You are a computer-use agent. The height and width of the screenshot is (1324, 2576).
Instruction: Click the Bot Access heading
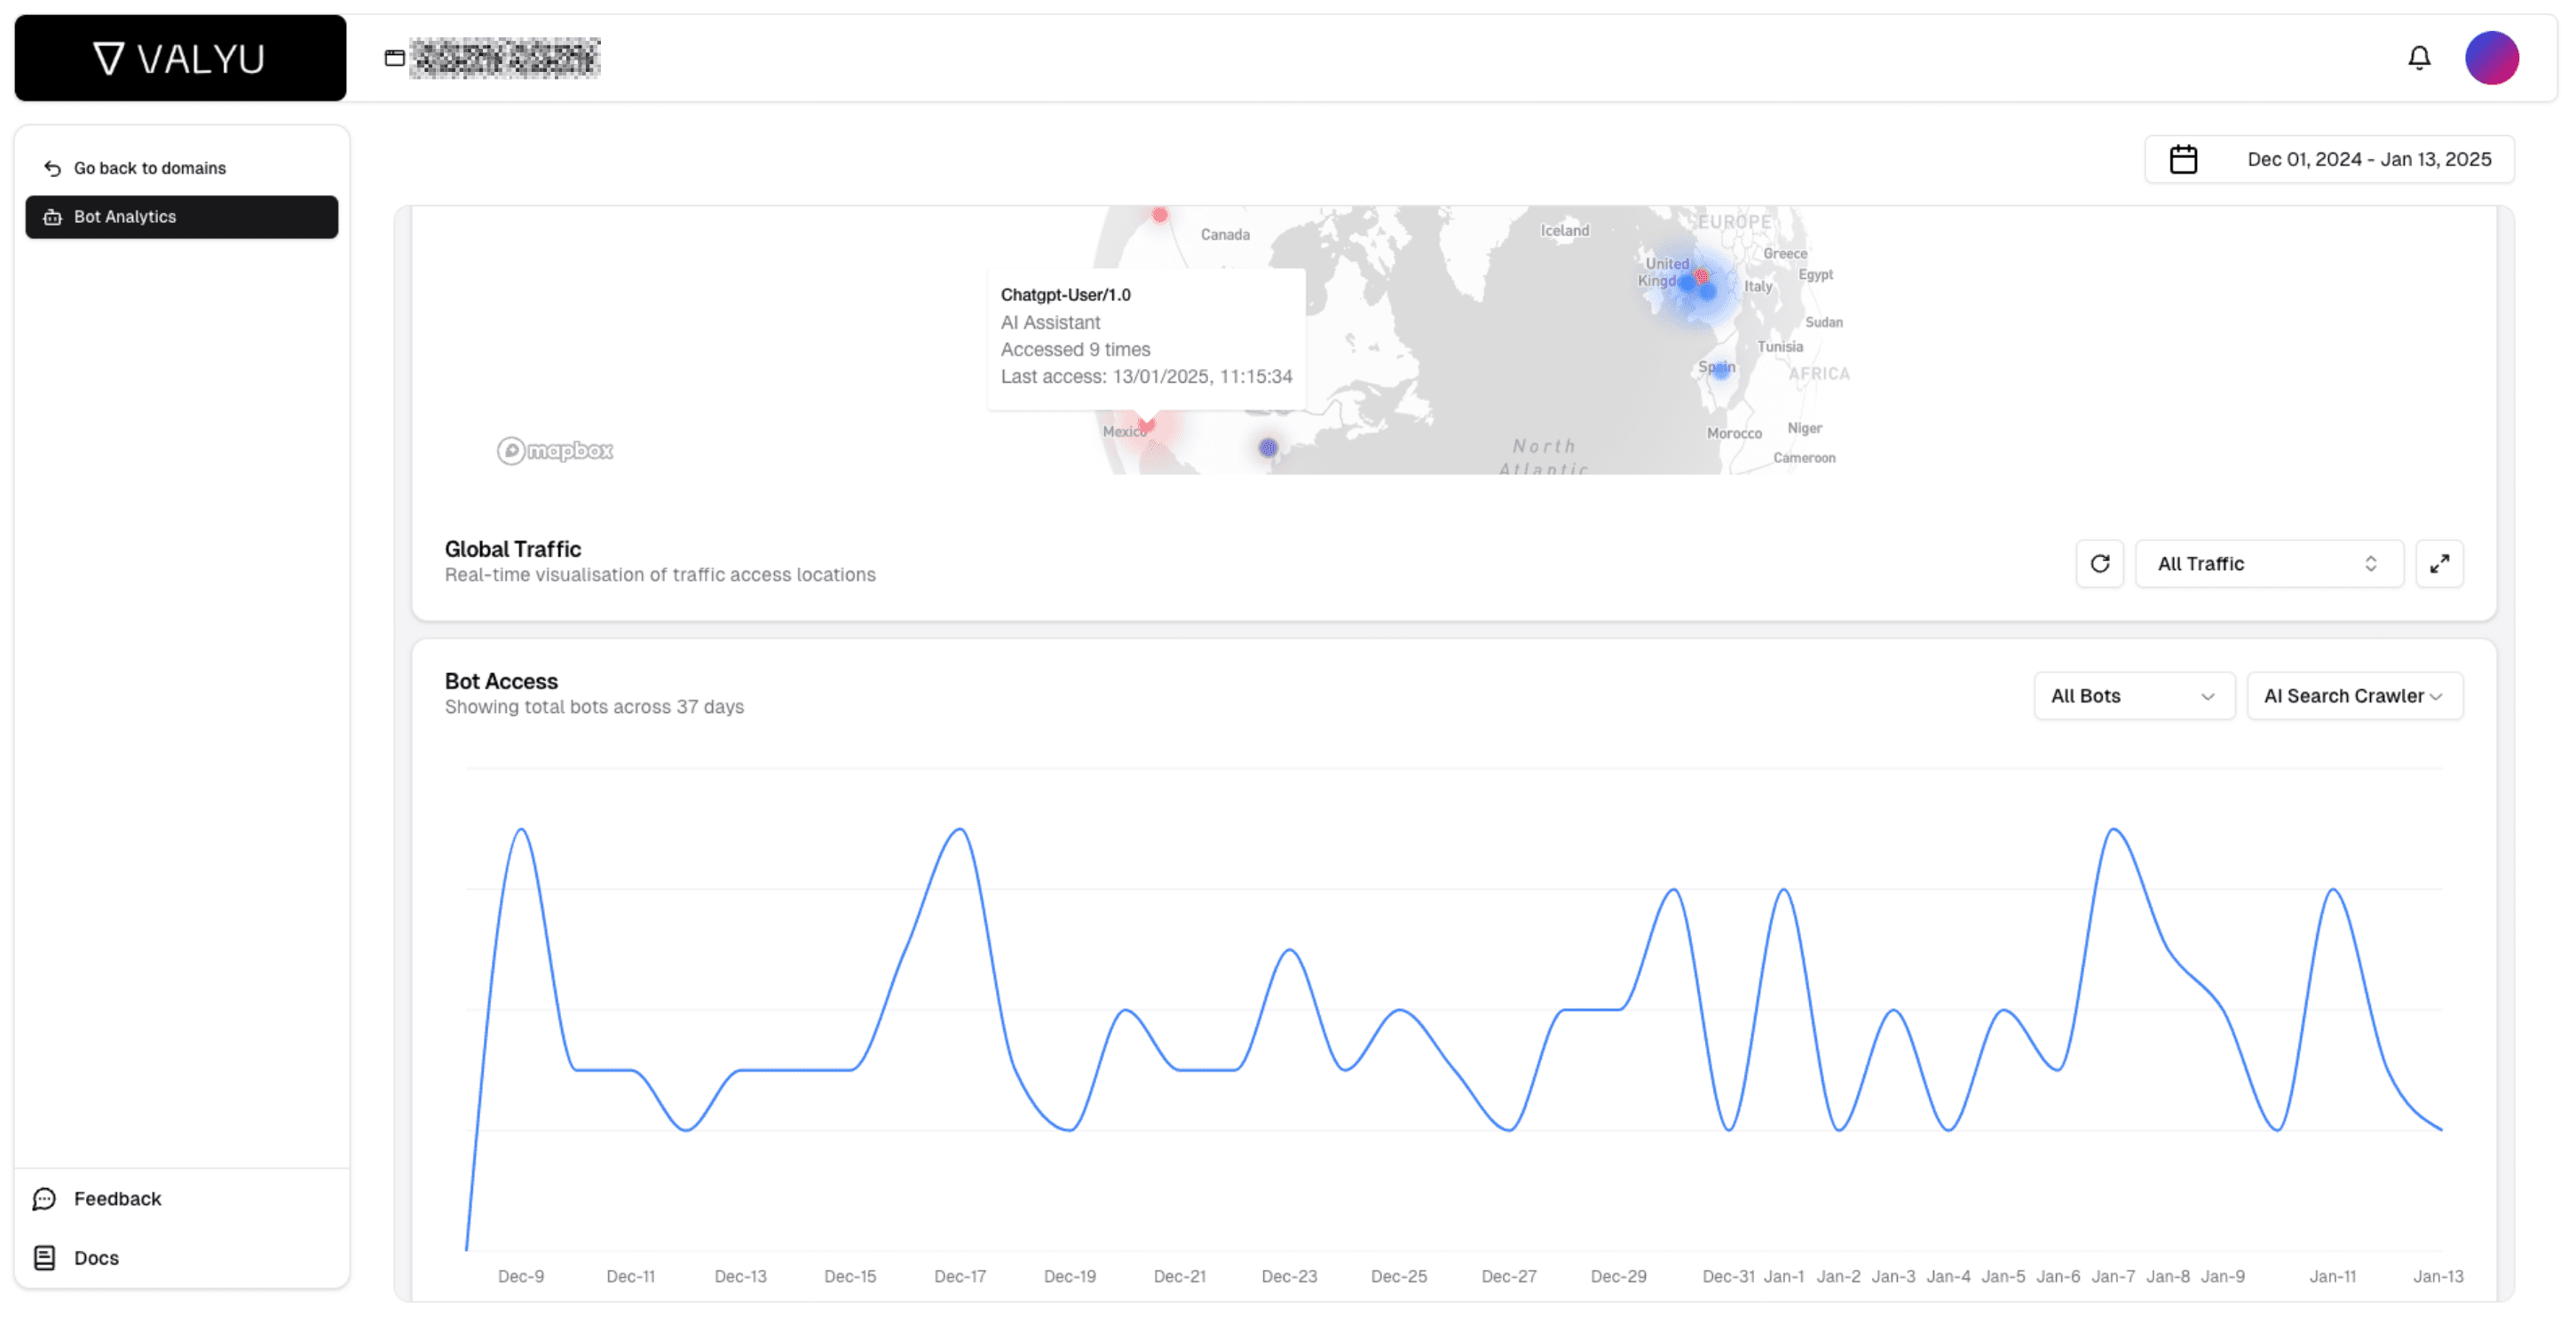pos(501,681)
